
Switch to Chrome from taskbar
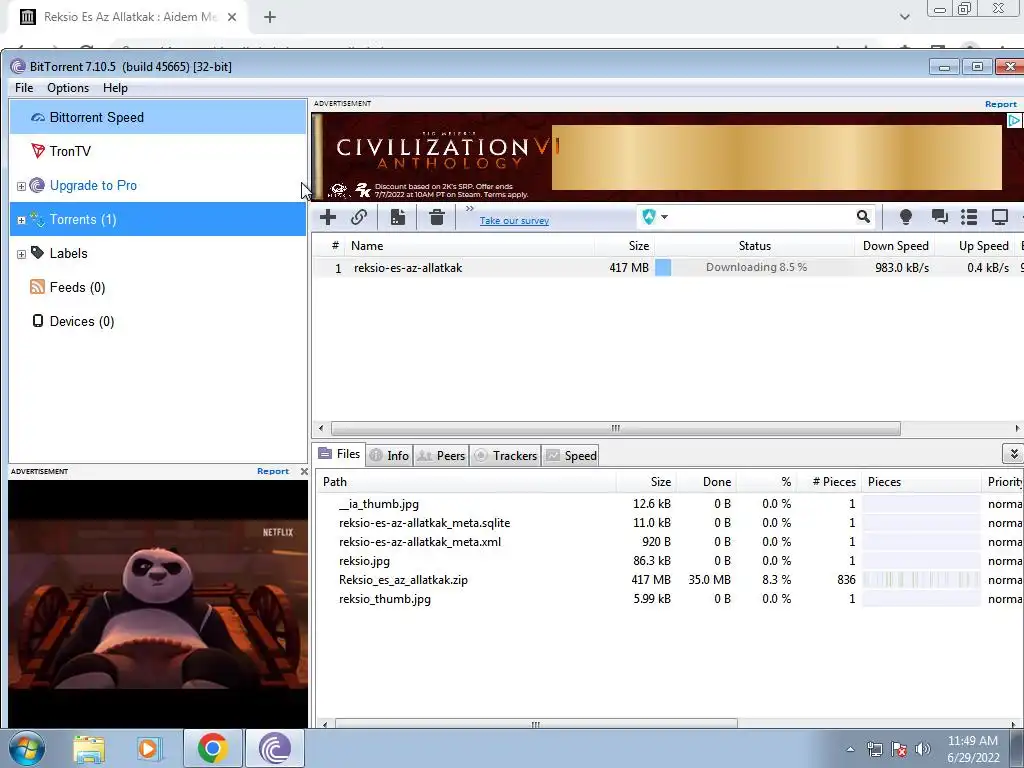(212, 748)
